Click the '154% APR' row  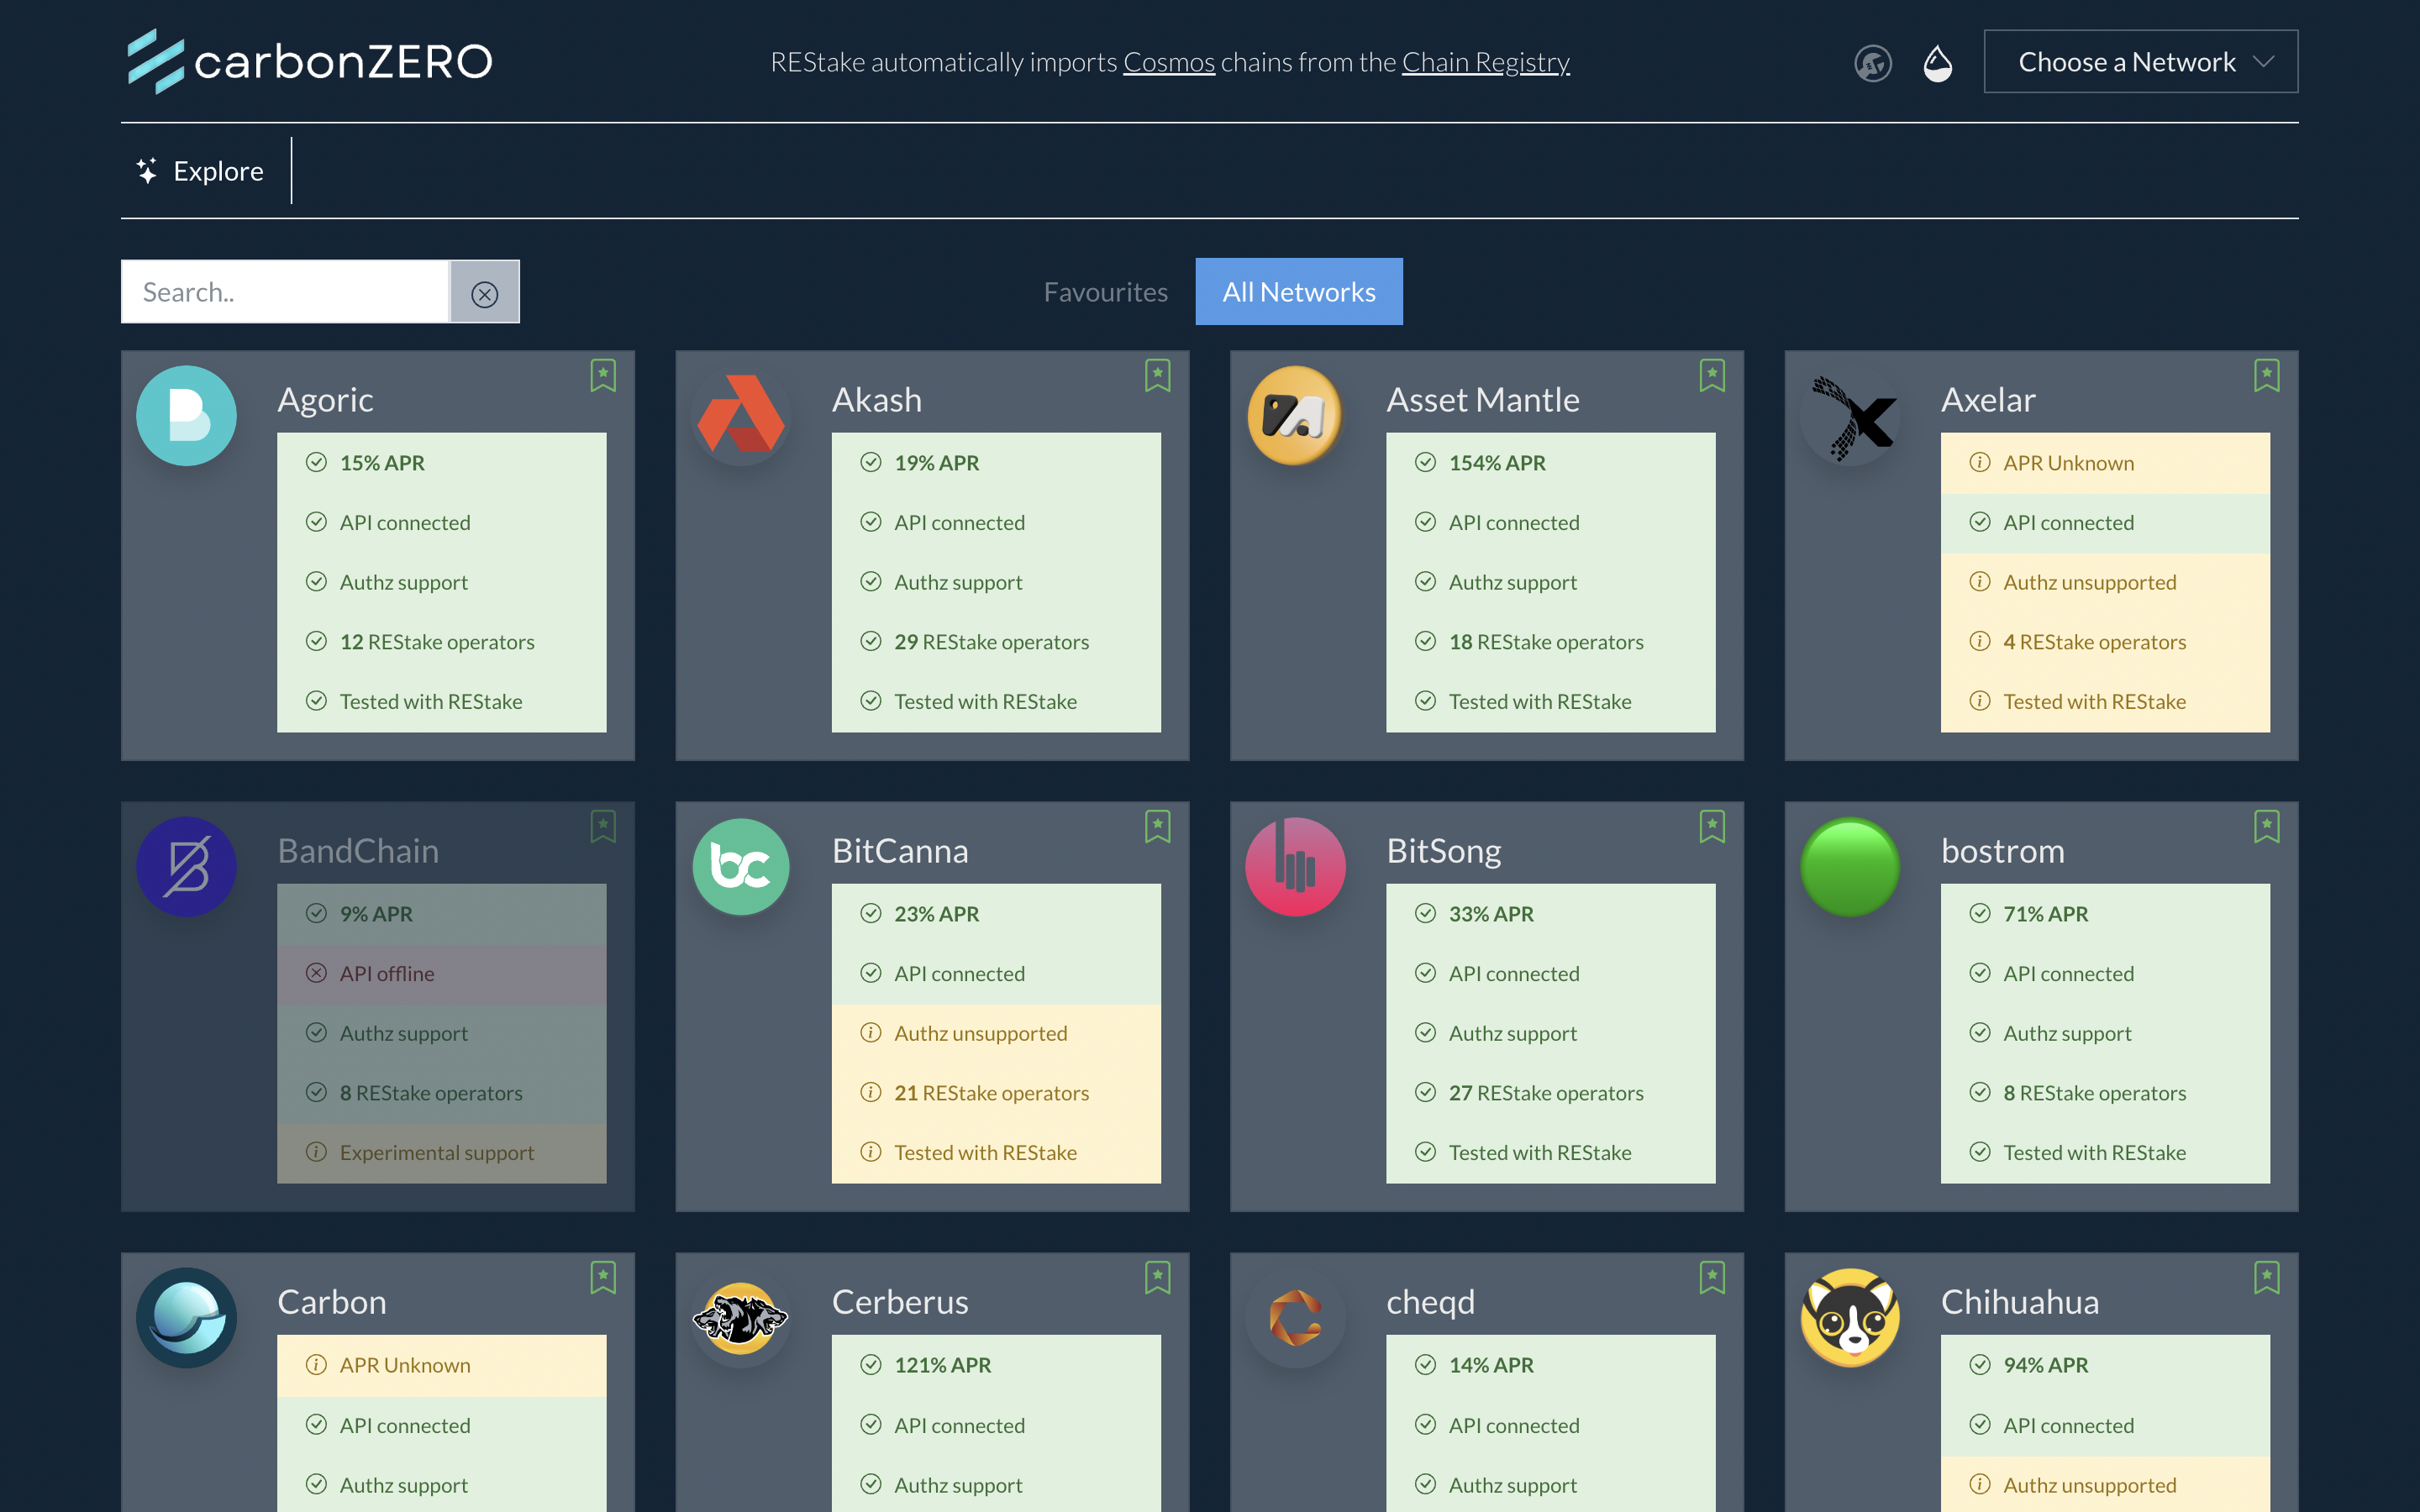pos(1550,463)
